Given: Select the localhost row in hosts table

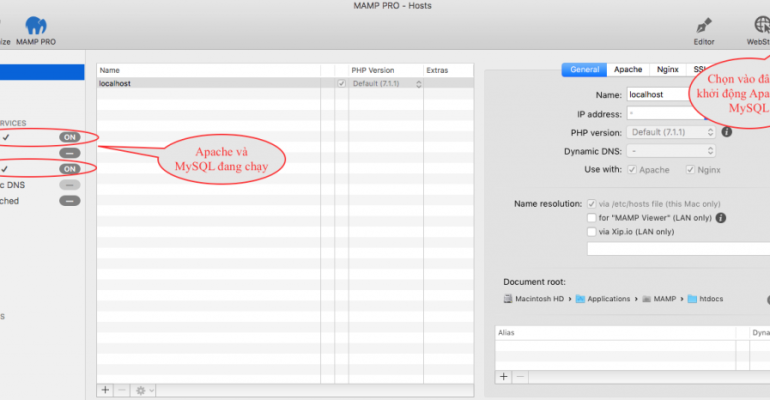Looking at the screenshot, I should tap(285, 84).
